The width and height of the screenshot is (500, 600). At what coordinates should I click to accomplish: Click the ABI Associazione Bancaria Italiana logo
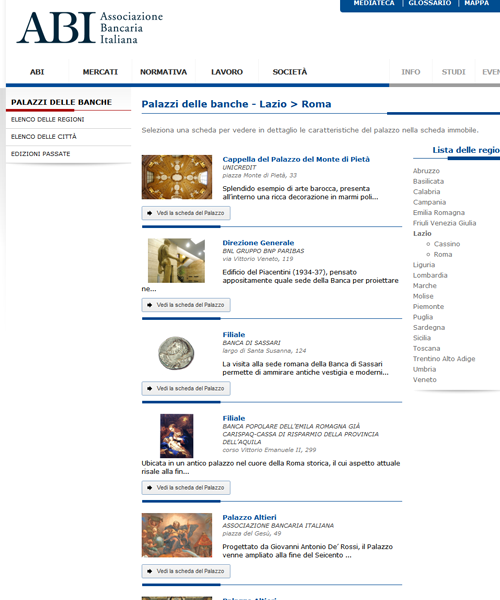pyautogui.click(x=90, y=28)
